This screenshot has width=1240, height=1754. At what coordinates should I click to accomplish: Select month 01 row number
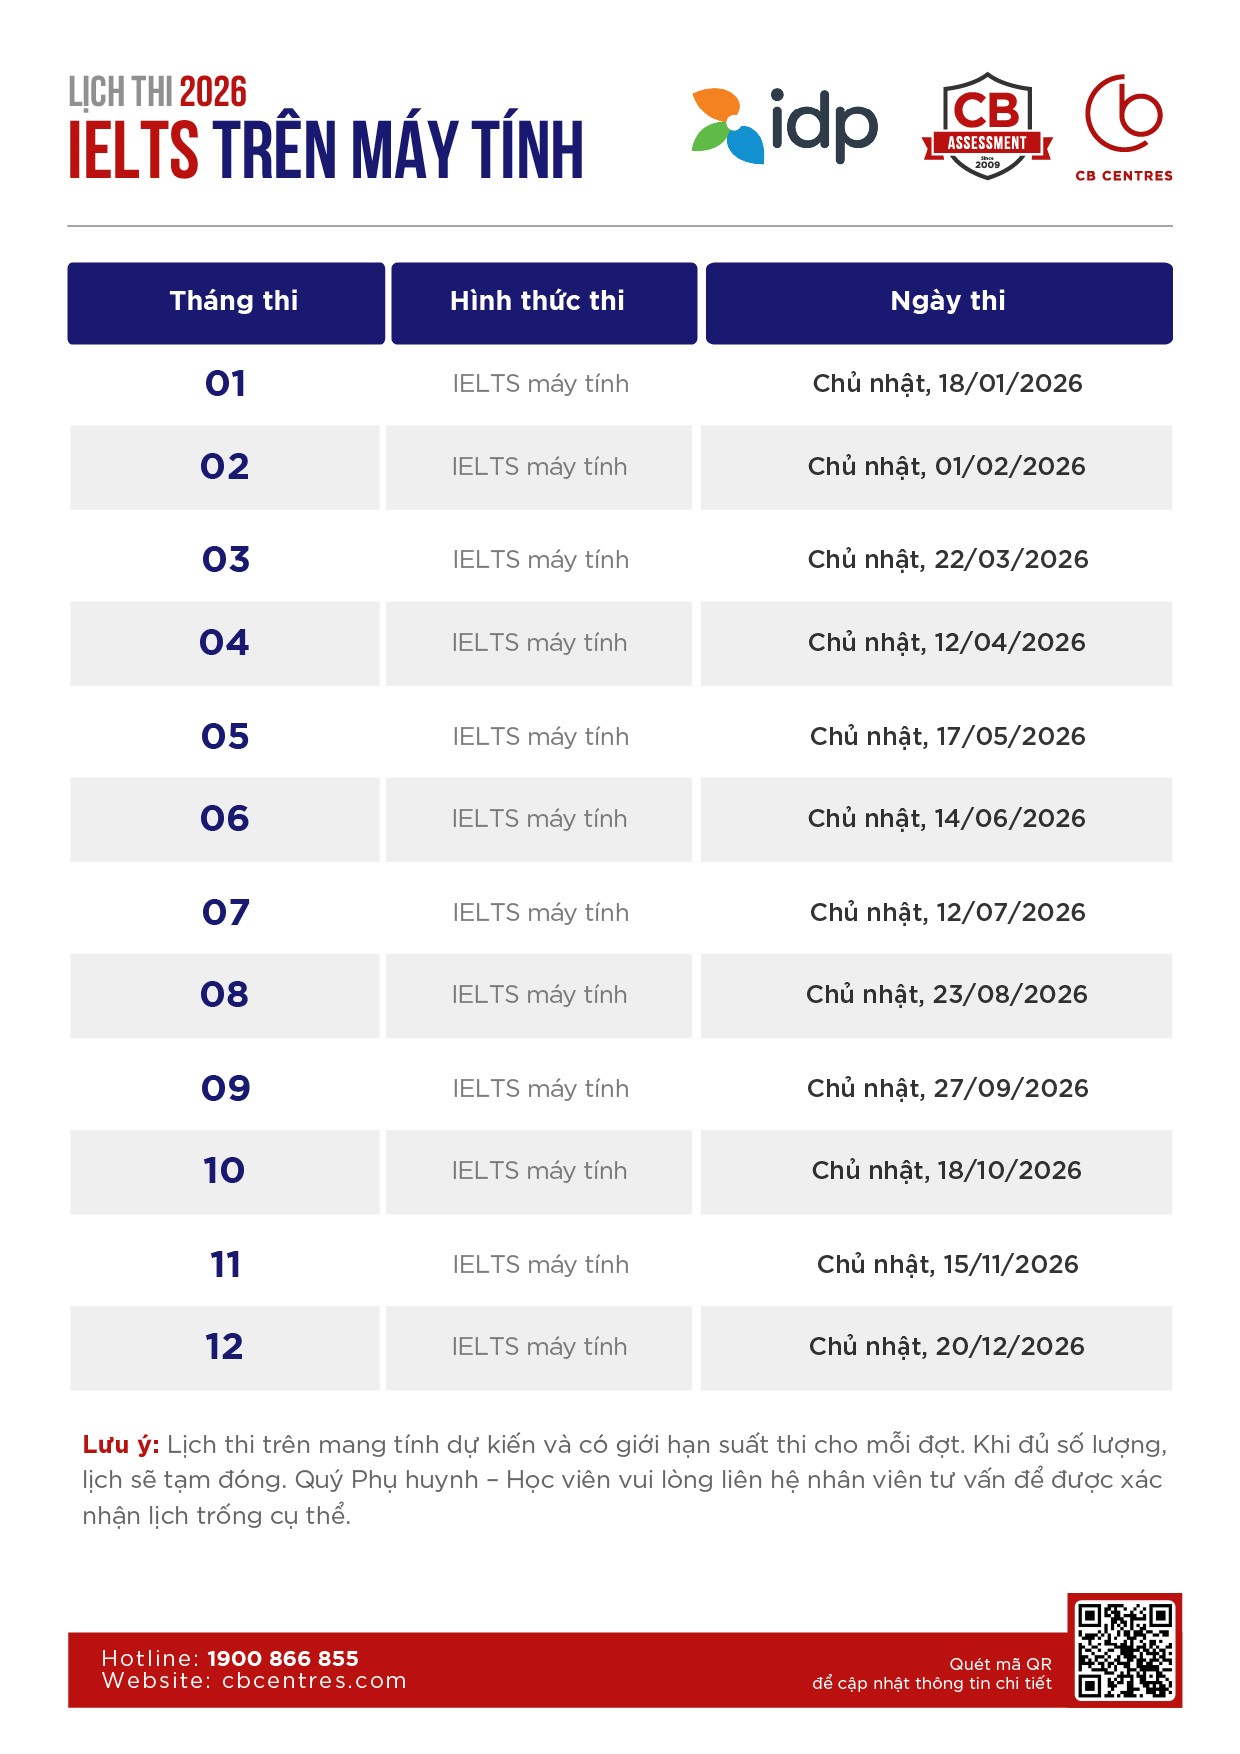225,384
